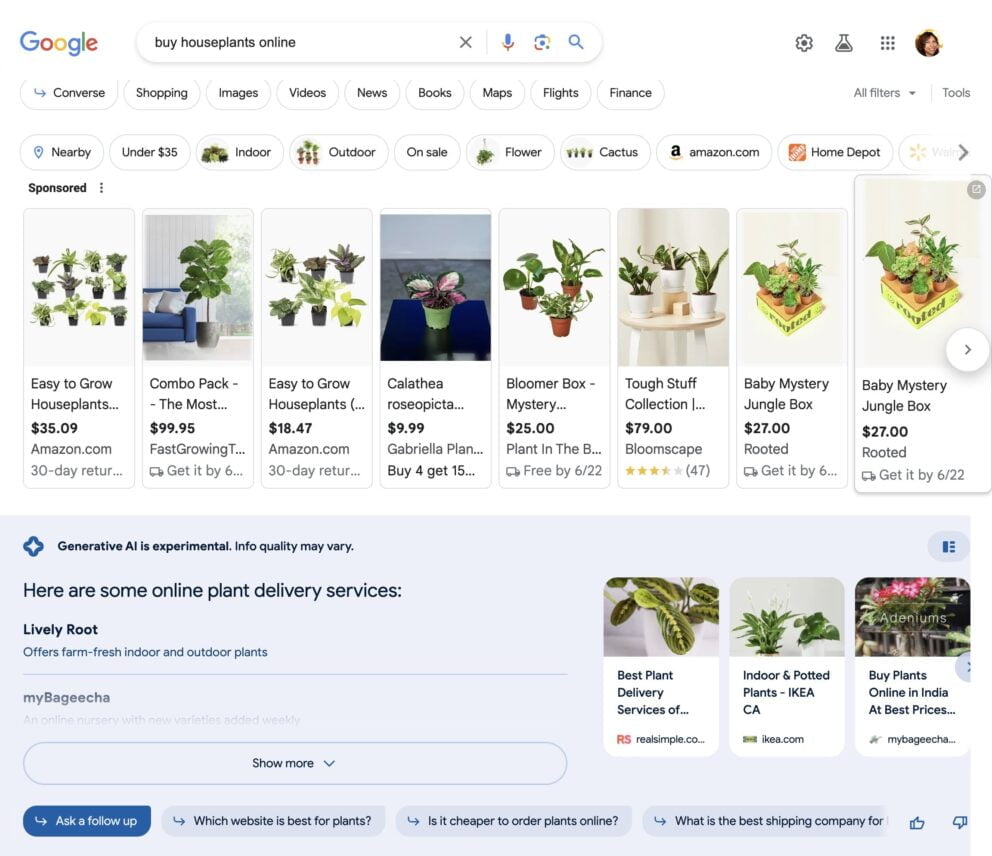Click the next arrow on sponsored carousel

click(967, 349)
